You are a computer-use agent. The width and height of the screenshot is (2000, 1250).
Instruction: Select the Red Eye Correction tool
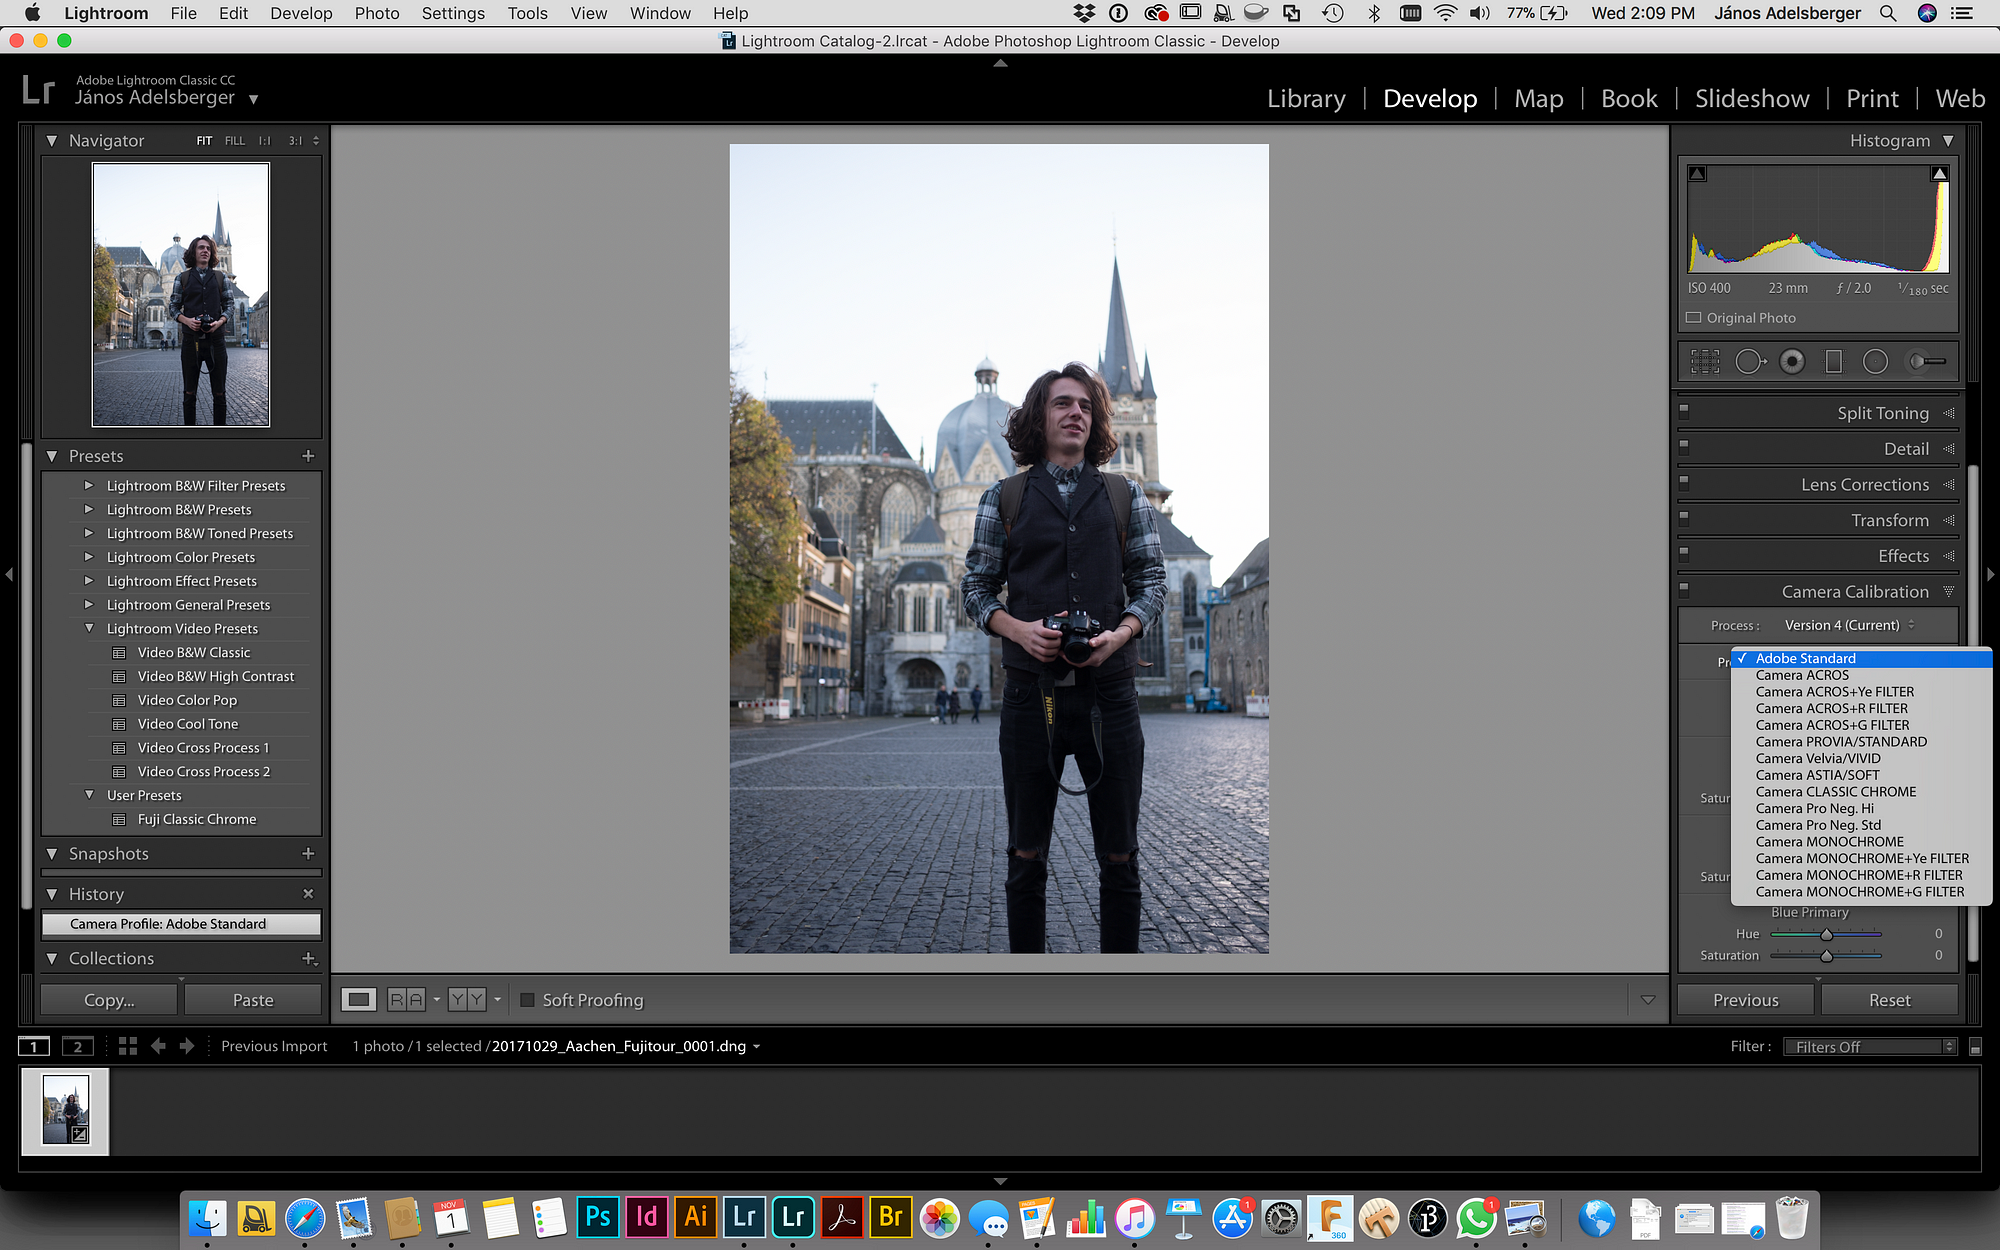click(x=1792, y=361)
